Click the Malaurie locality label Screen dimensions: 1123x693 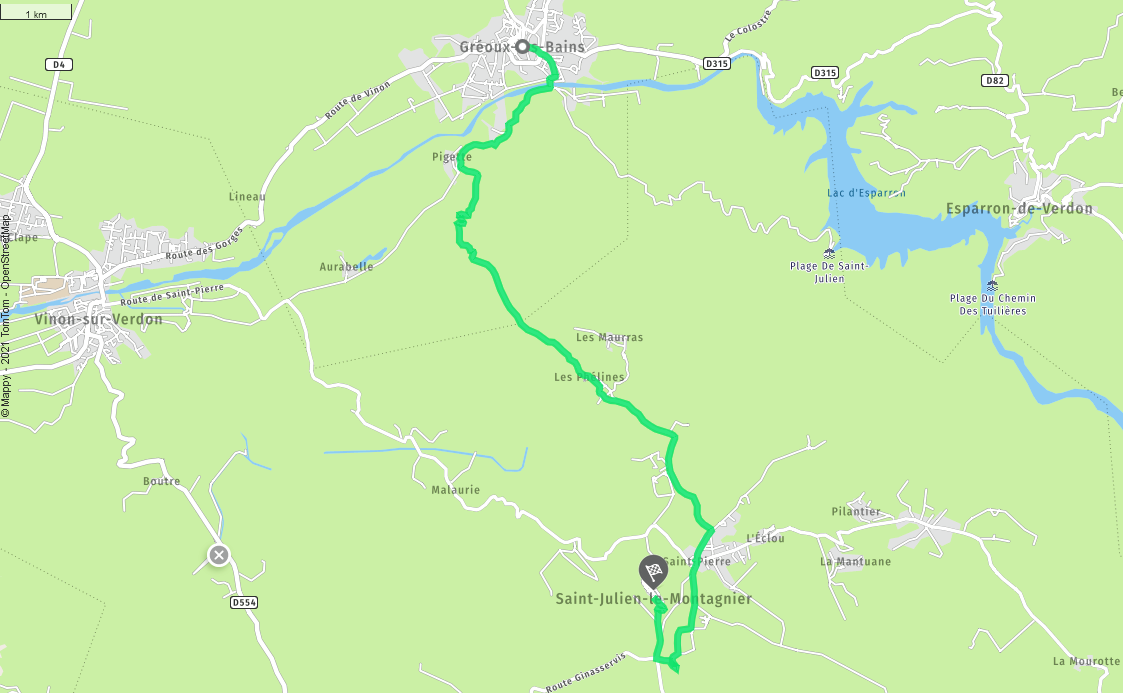[x=456, y=490]
